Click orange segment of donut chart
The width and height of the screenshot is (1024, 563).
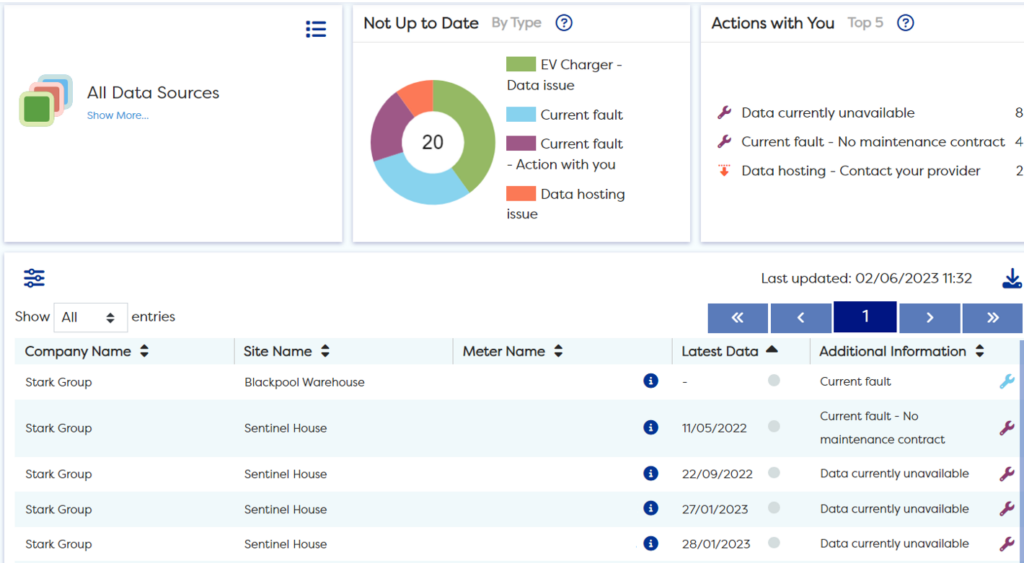click(418, 97)
